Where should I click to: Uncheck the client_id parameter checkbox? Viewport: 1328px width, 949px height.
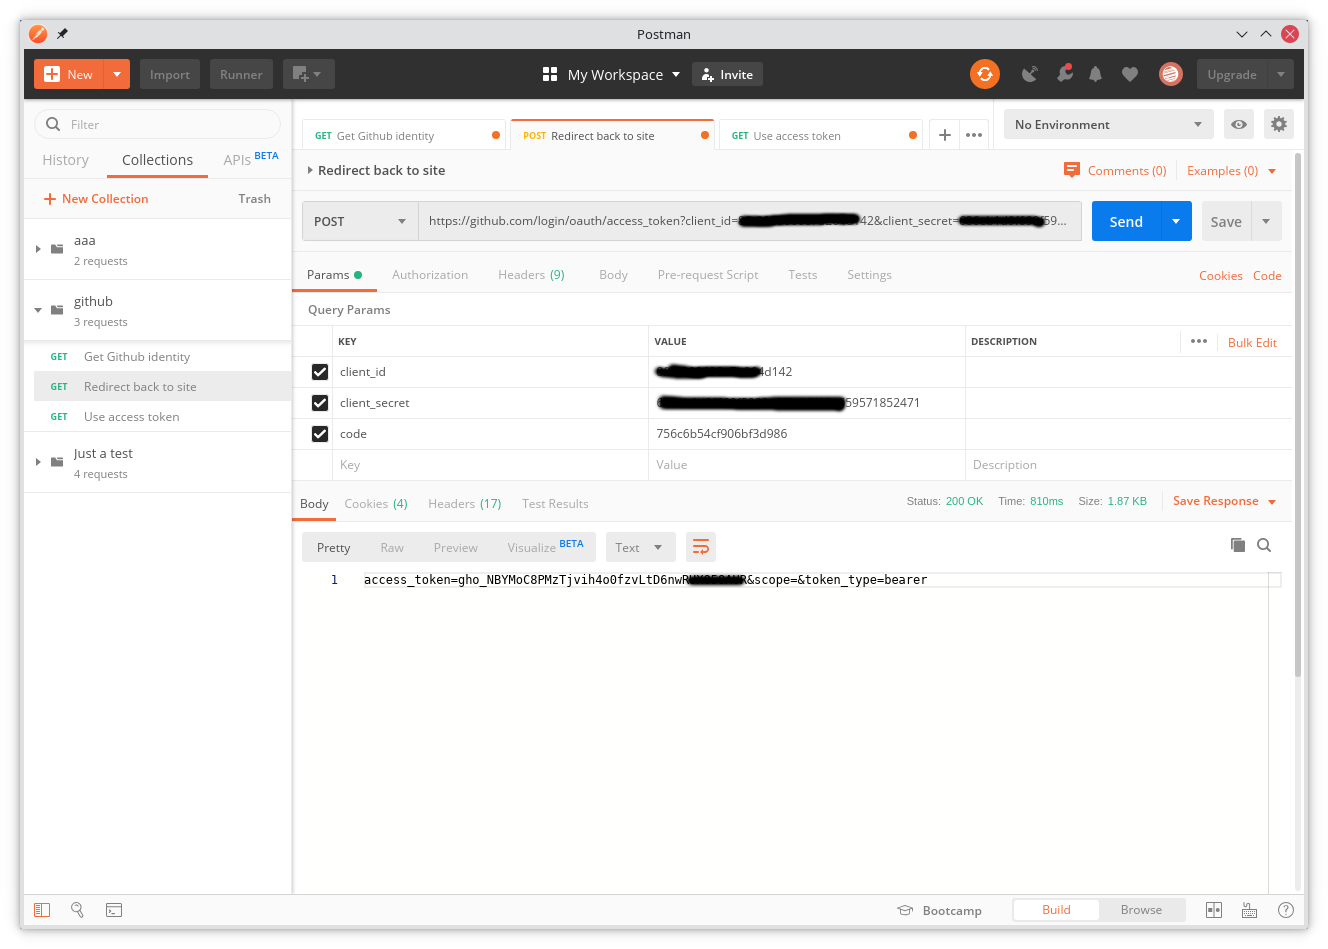(x=320, y=372)
